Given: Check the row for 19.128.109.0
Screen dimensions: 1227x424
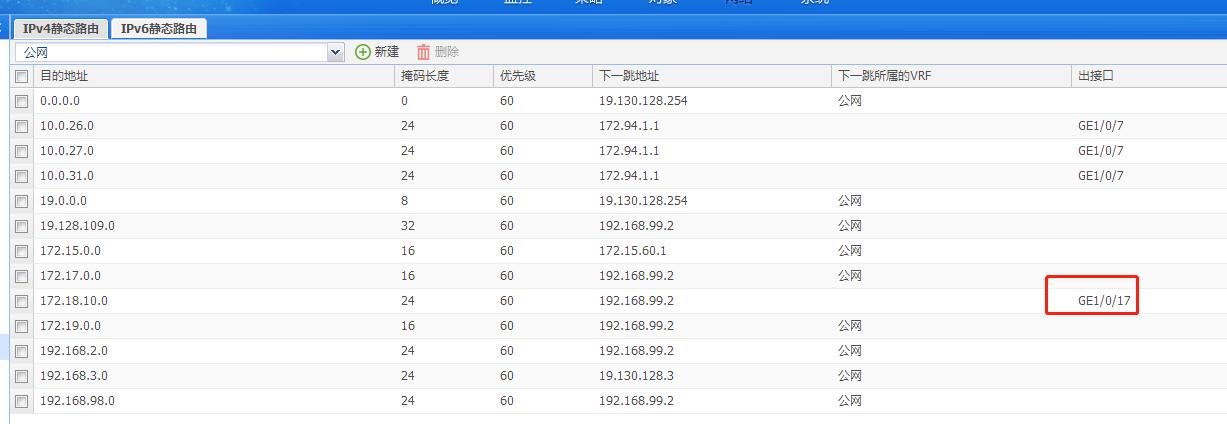Looking at the screenshot, I should point(21,226).
